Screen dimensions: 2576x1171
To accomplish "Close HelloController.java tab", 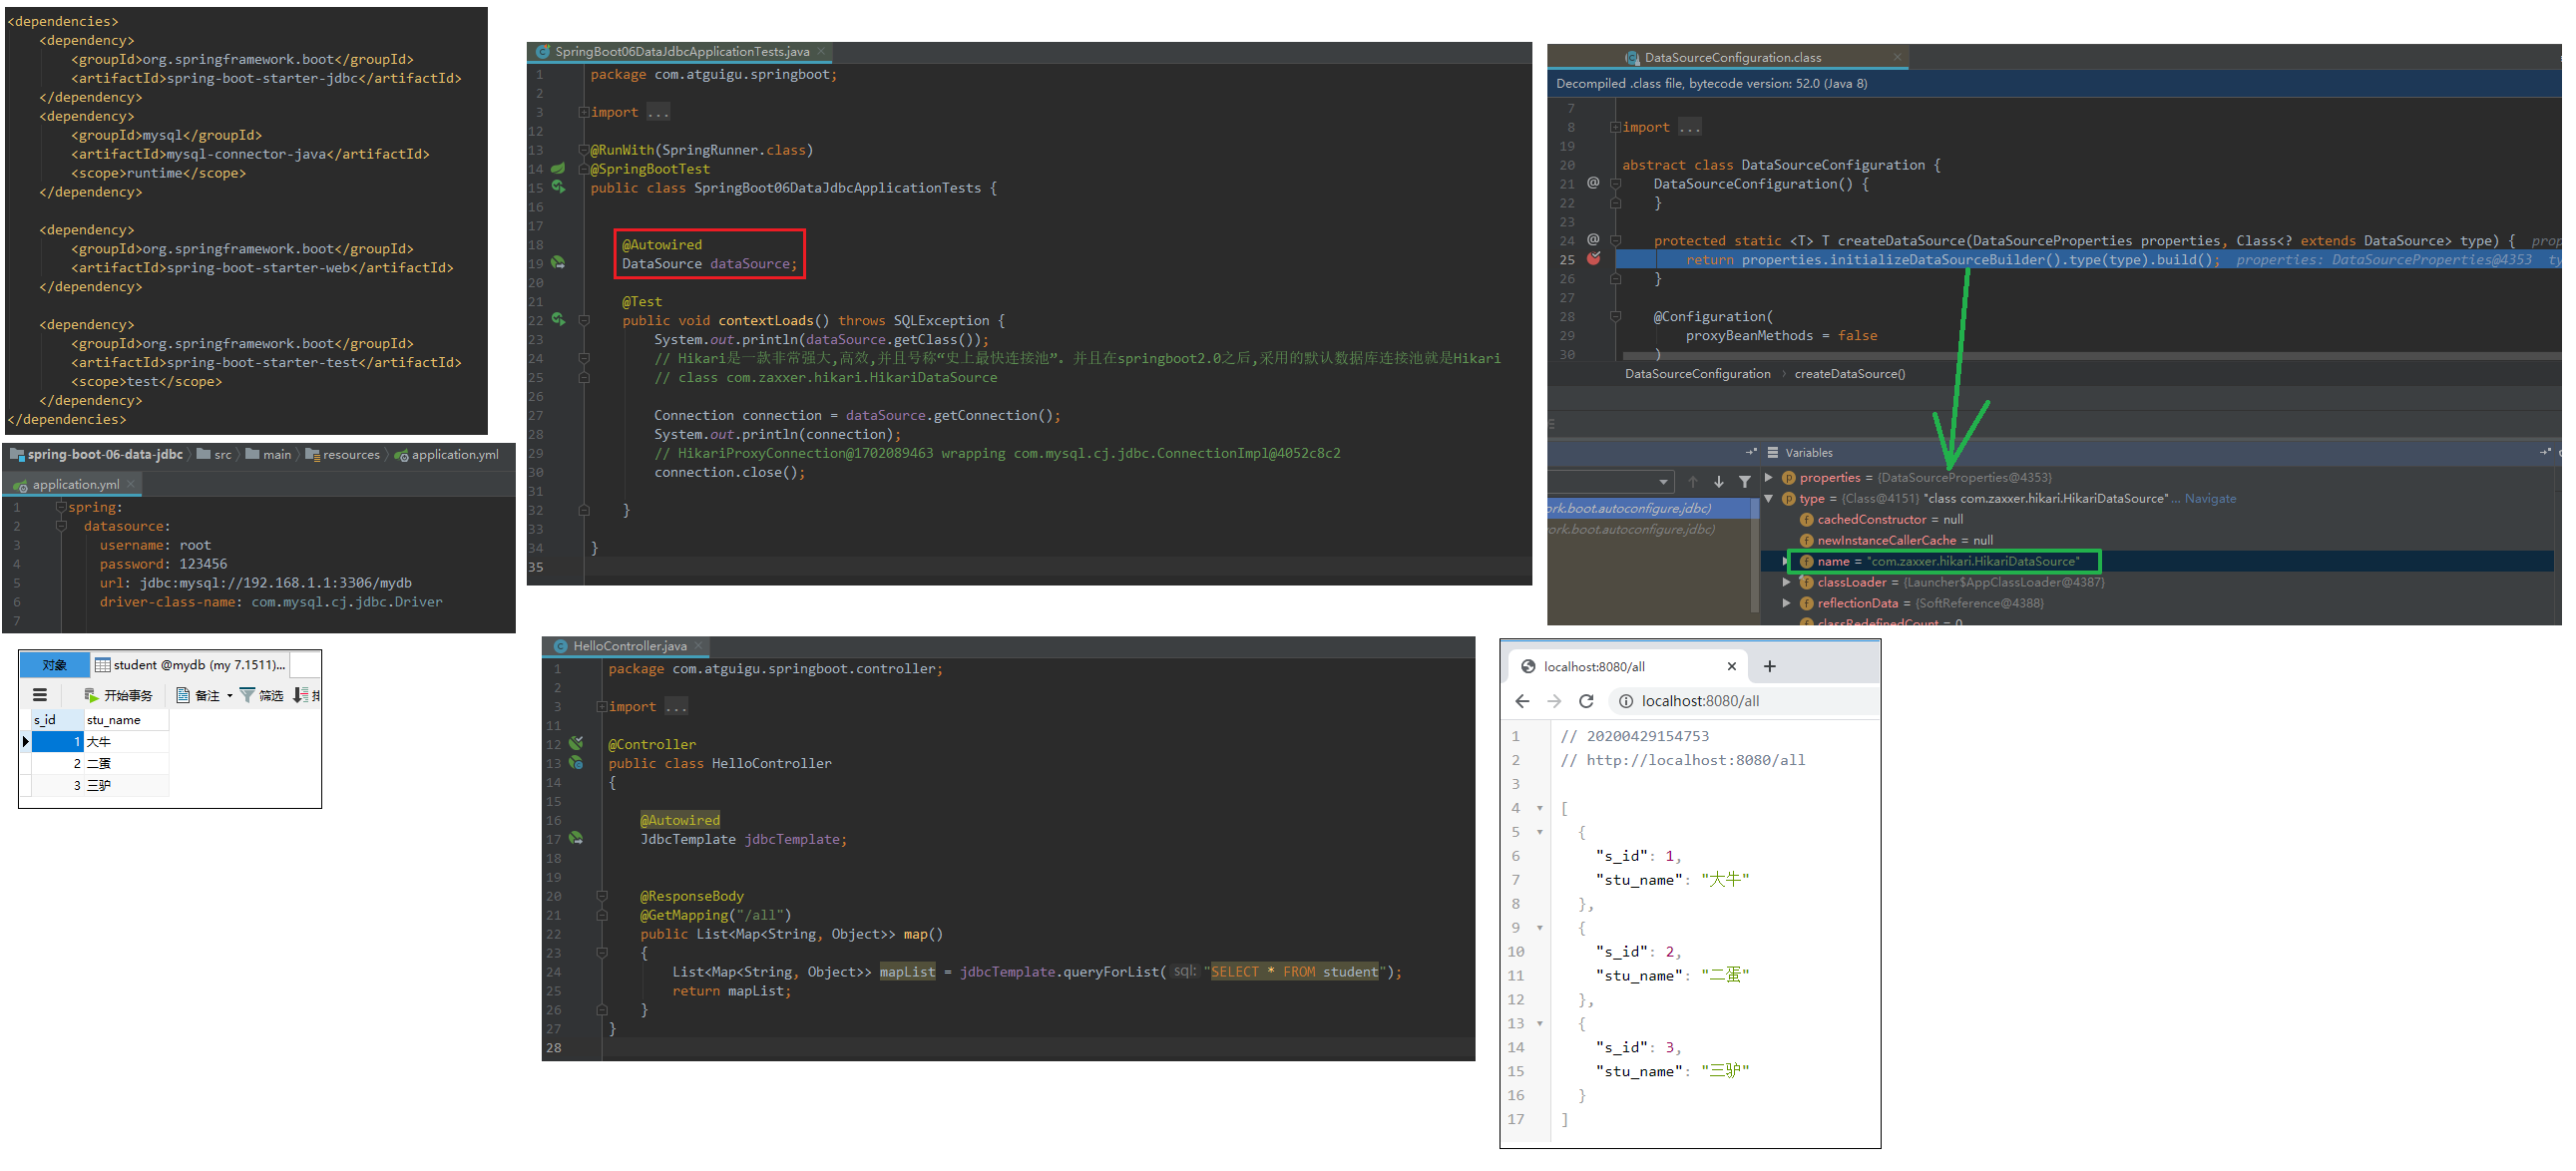I will point(698,646).
